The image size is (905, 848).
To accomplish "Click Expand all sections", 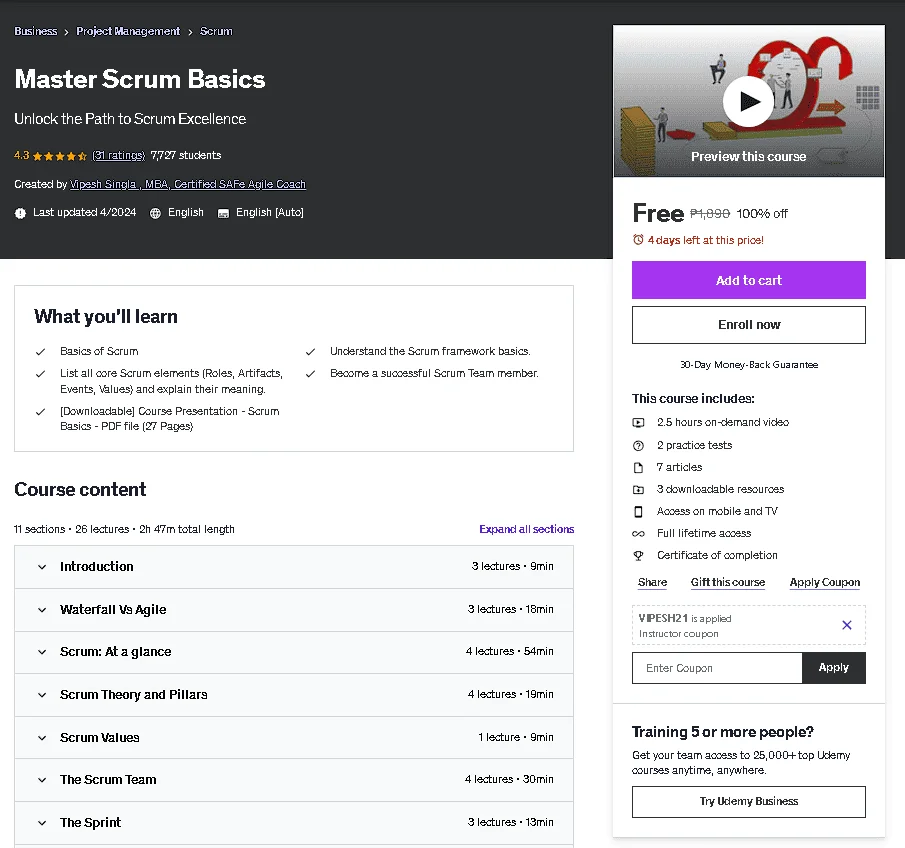I will point(526,529).
